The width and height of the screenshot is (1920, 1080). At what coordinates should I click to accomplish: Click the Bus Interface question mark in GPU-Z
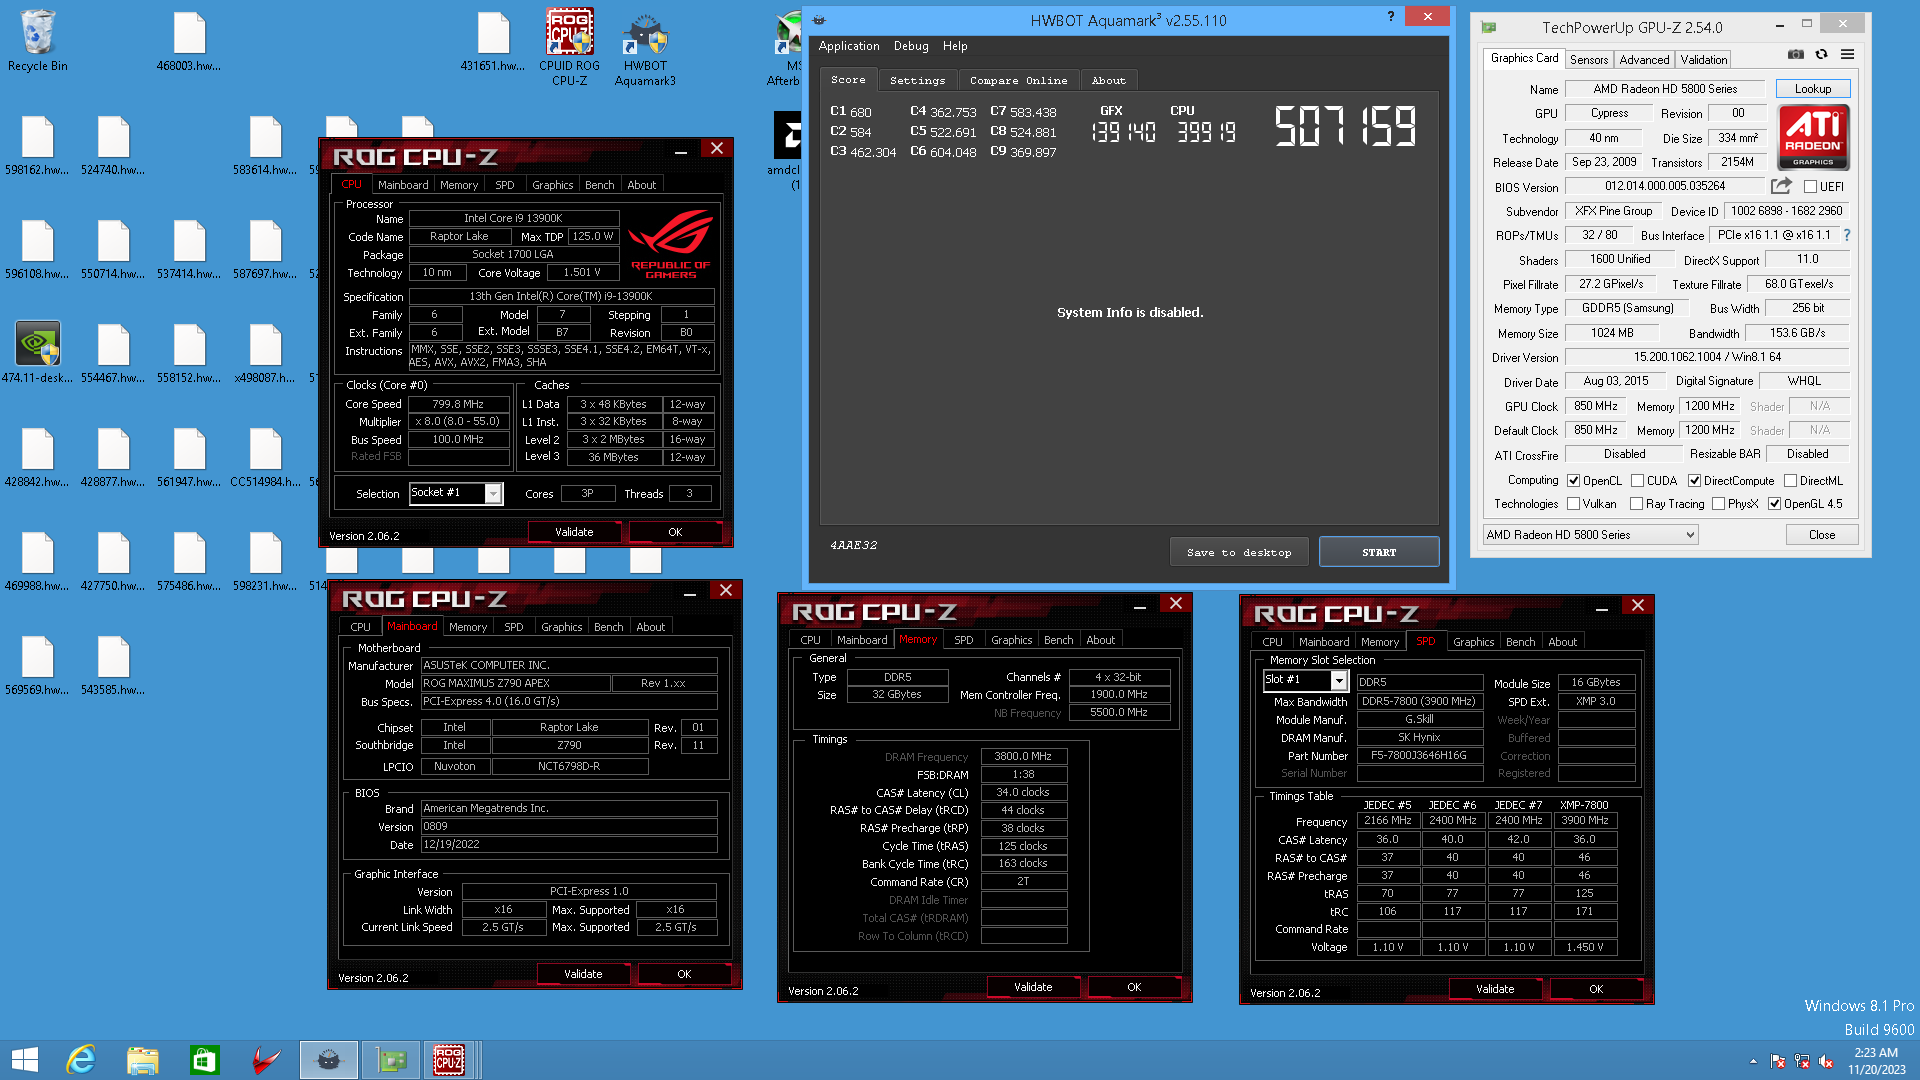1847,235
